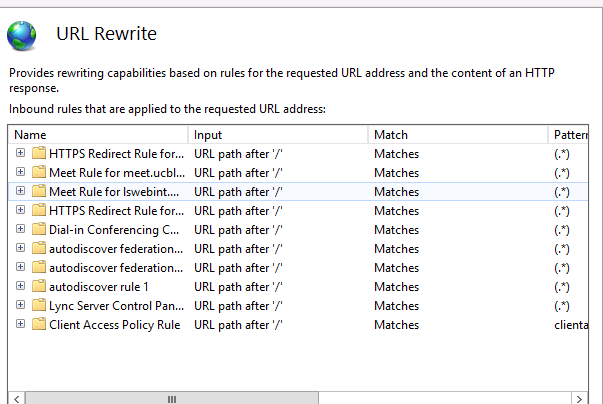Screen dimensions: 603x404
Task: Expand the Dial-in Conferencing rule node
Action: click(20, 230)
